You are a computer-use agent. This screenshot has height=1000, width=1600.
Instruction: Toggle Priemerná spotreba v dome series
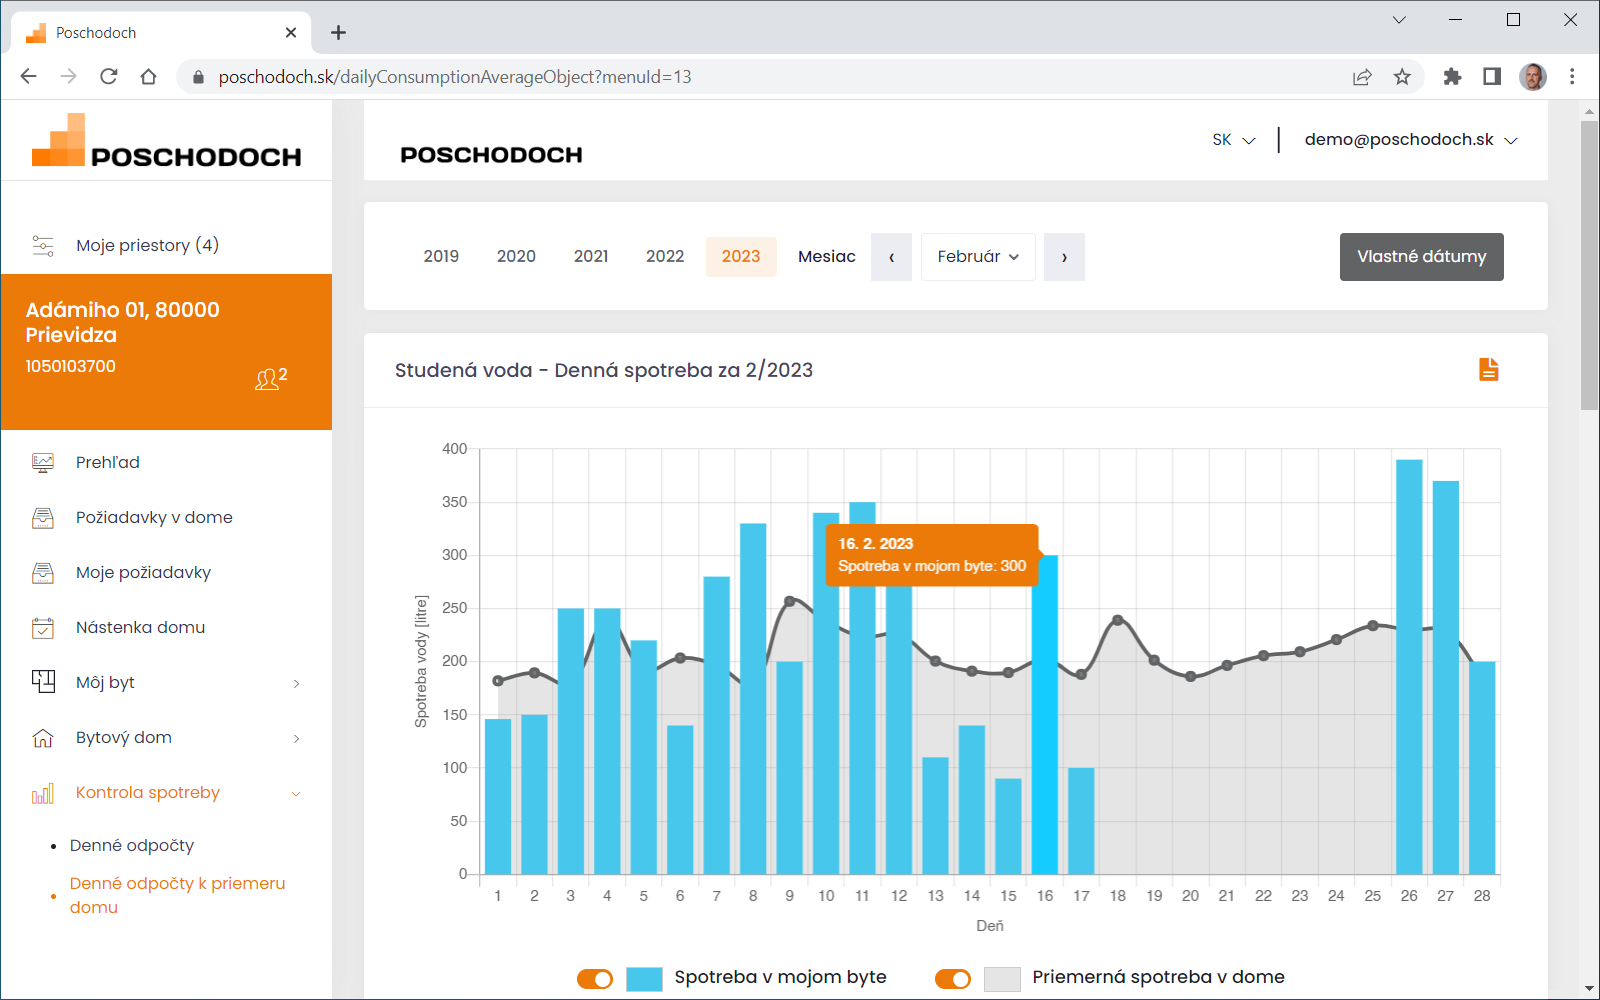tap(953, 979)
